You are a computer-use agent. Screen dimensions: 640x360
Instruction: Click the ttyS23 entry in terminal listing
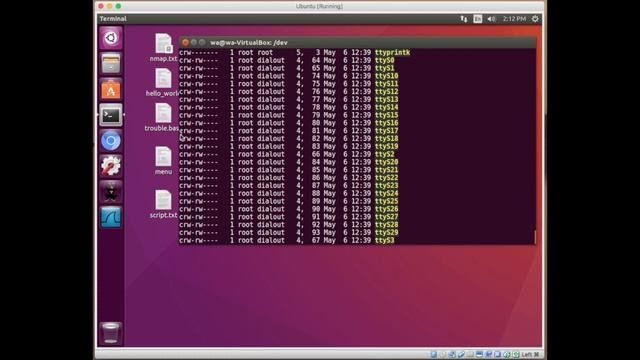coord(387,186)
